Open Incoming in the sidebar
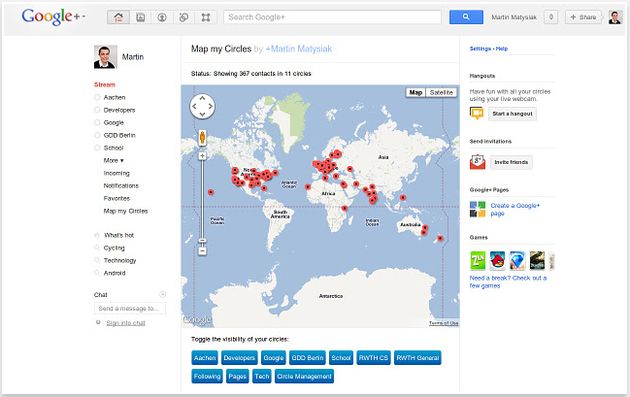This screenshot has height=397, width=630. tap(117, 173)
